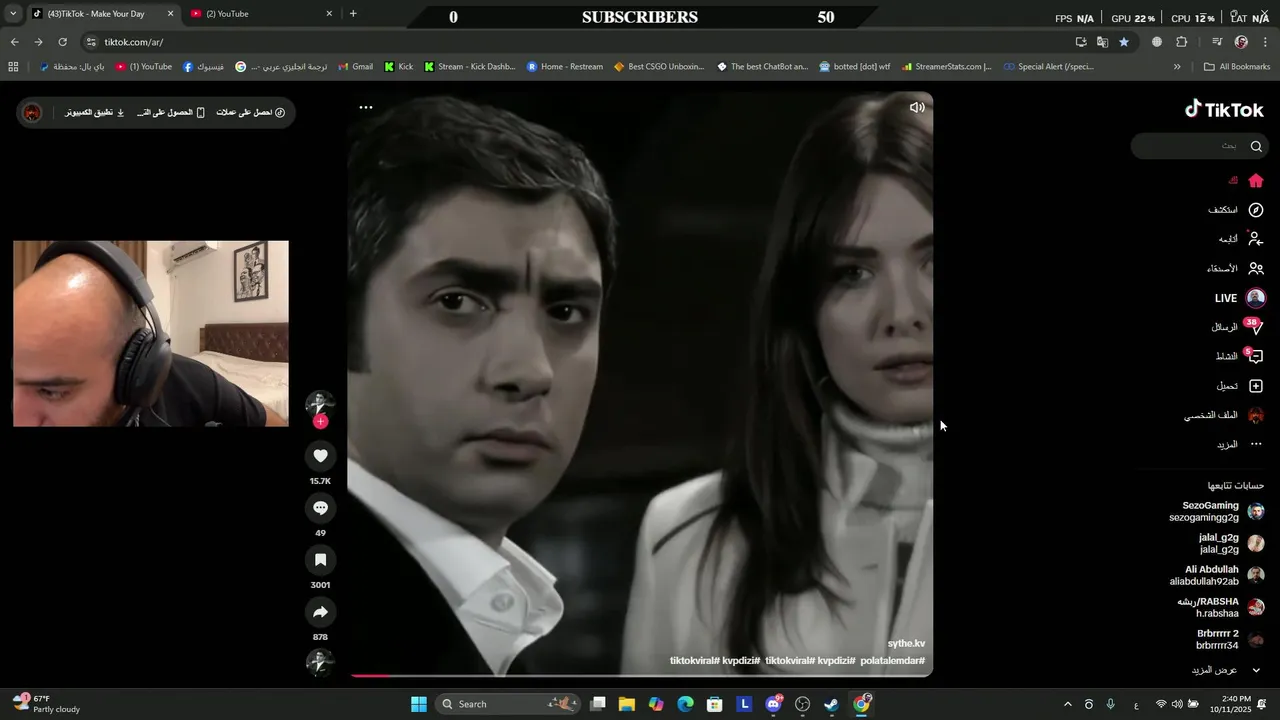
Task: Click the install app icon in address bar
Action: click(x=1081, y=42)
